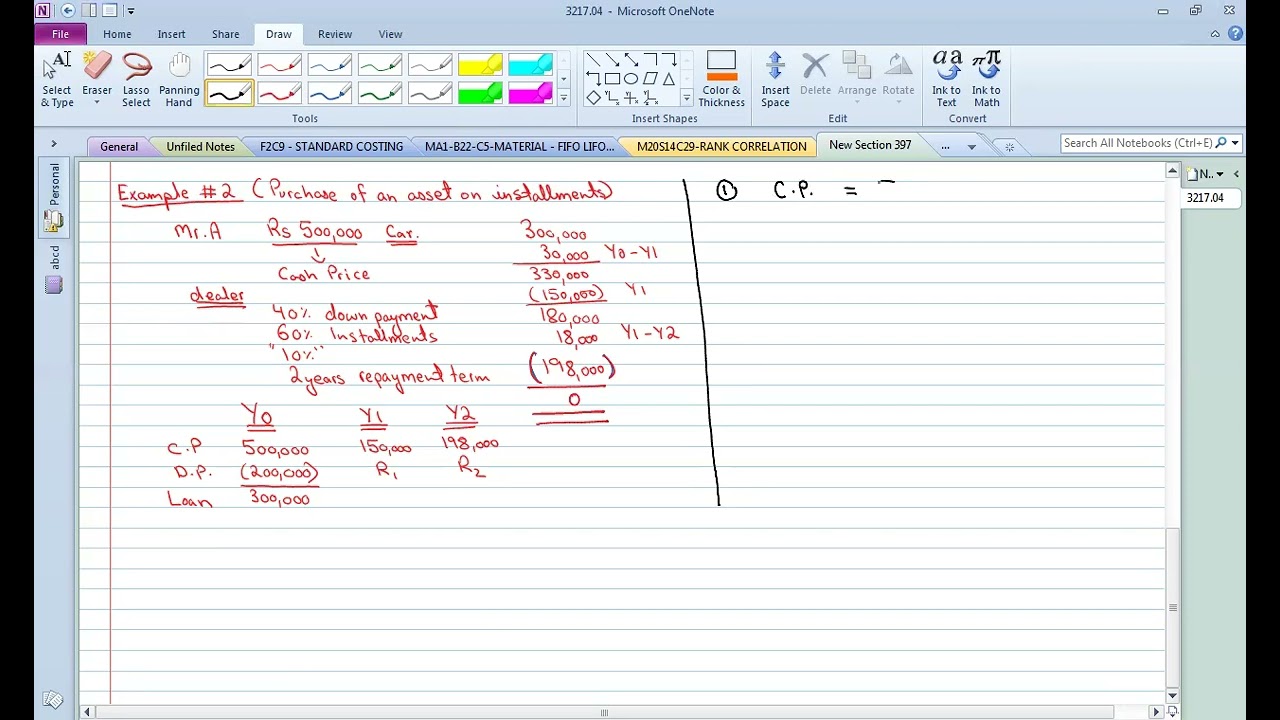
Task: Switch to the Insert ribbon tab
Action: click(171, 34)
